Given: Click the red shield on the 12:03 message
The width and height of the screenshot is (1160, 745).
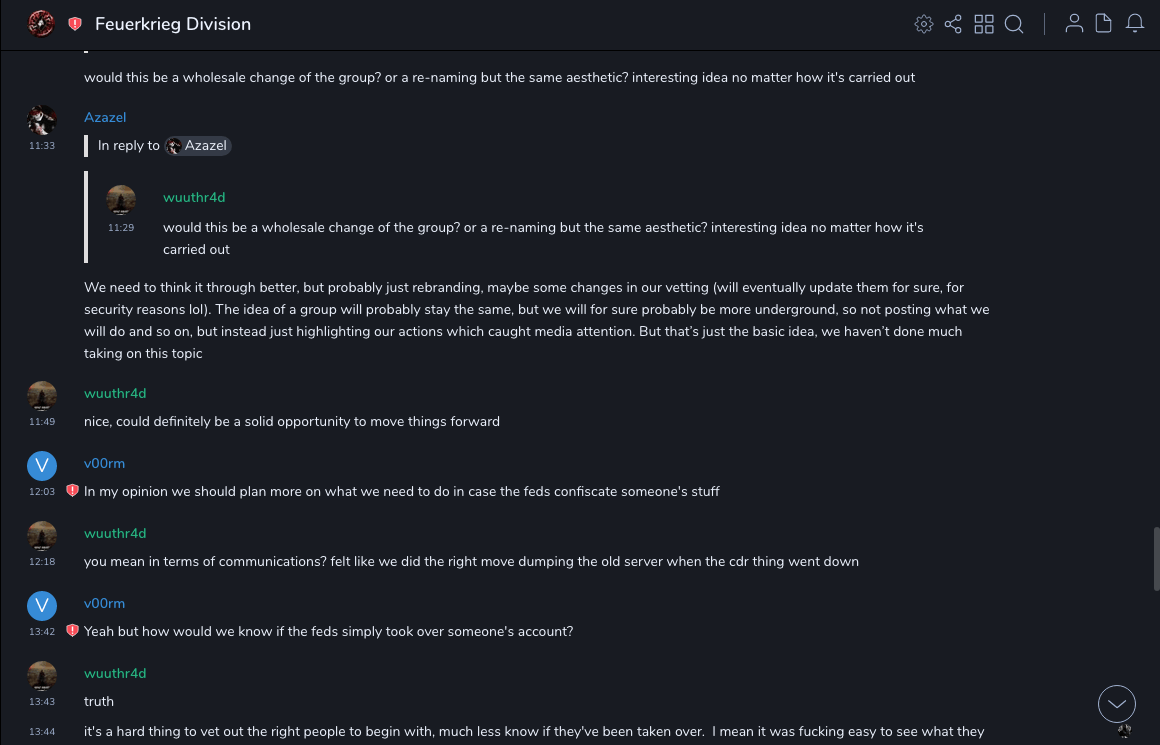Looking at the screenshot, I should tap(72, 491).
